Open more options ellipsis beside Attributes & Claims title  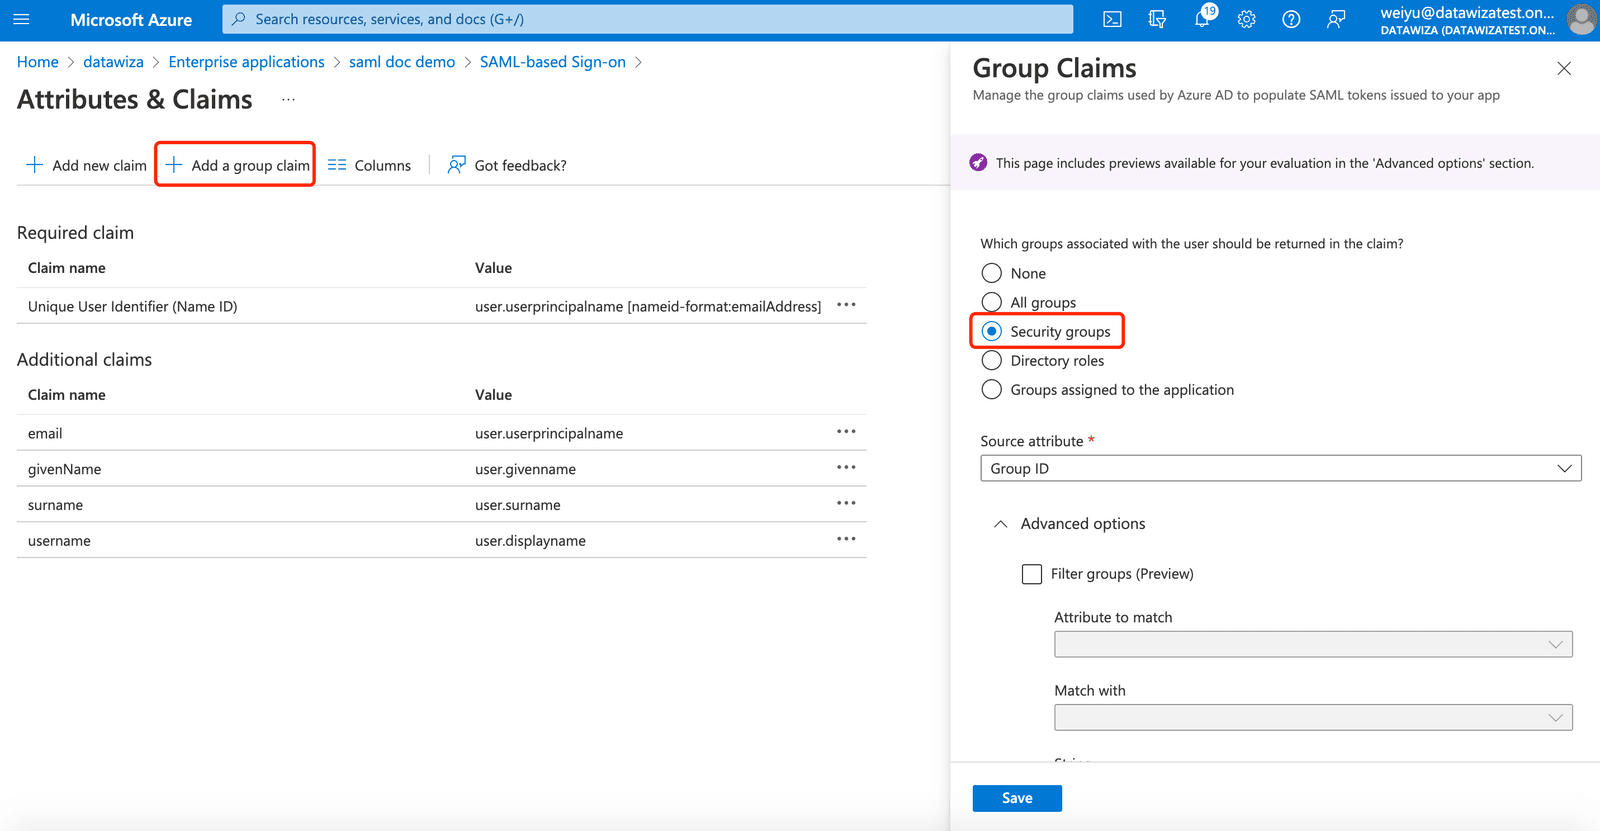coord(288,100)
